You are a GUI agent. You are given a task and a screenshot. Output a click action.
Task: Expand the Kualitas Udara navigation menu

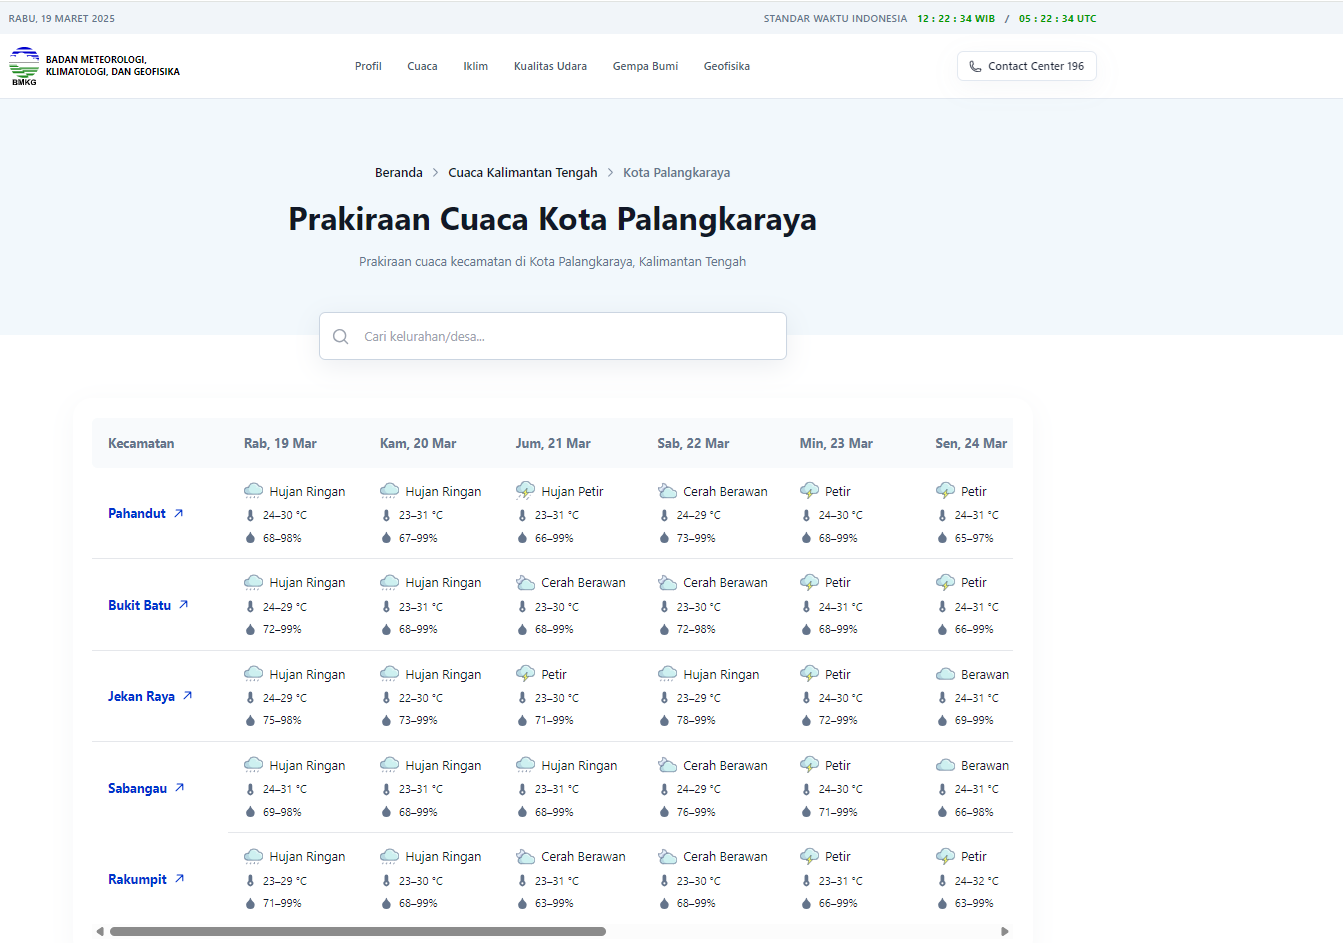pyautogui.click(x=550, y=67)
